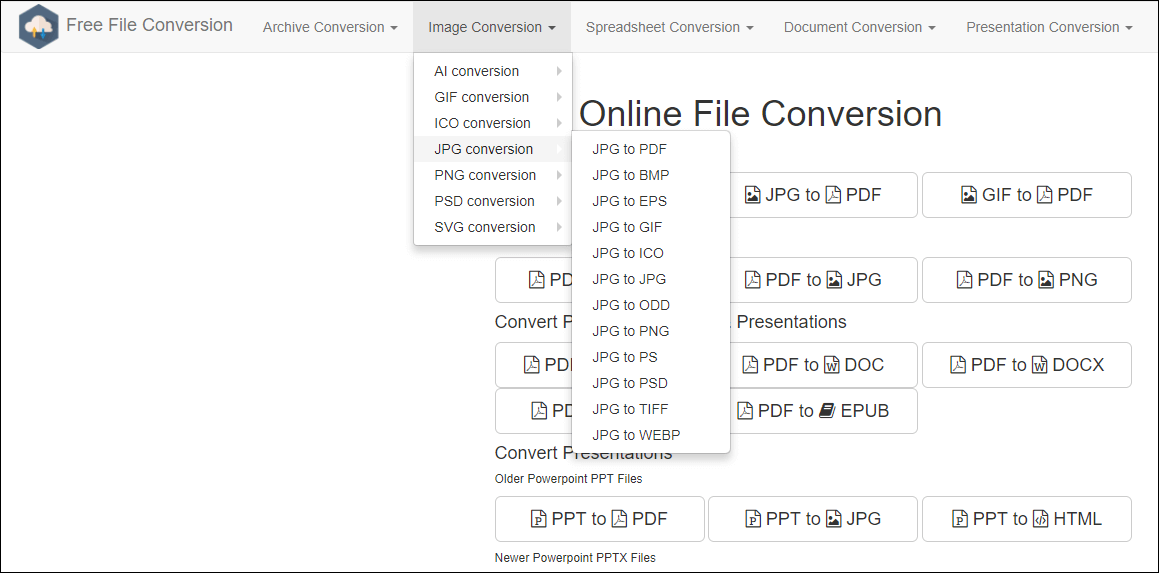Click the book icon in PDF to EPUB button

point(827,411)
